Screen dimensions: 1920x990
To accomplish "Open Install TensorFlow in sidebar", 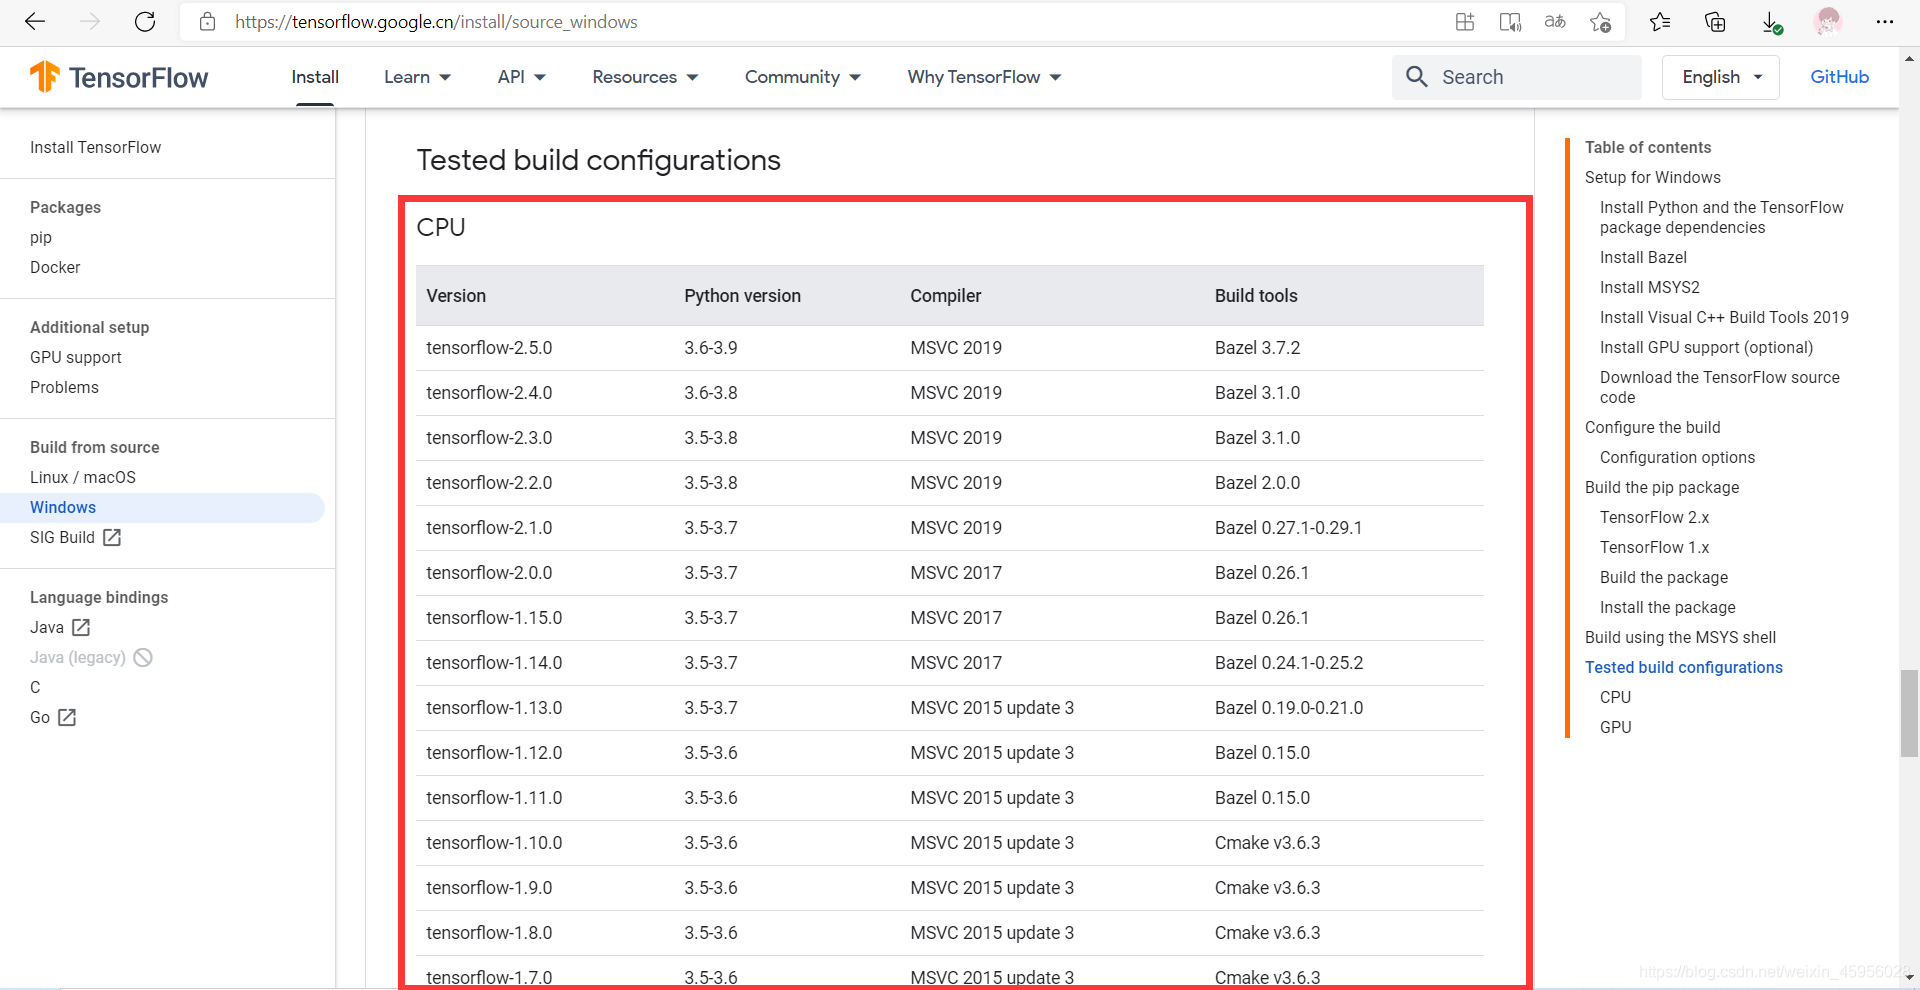I will click(x=95, y=148).
